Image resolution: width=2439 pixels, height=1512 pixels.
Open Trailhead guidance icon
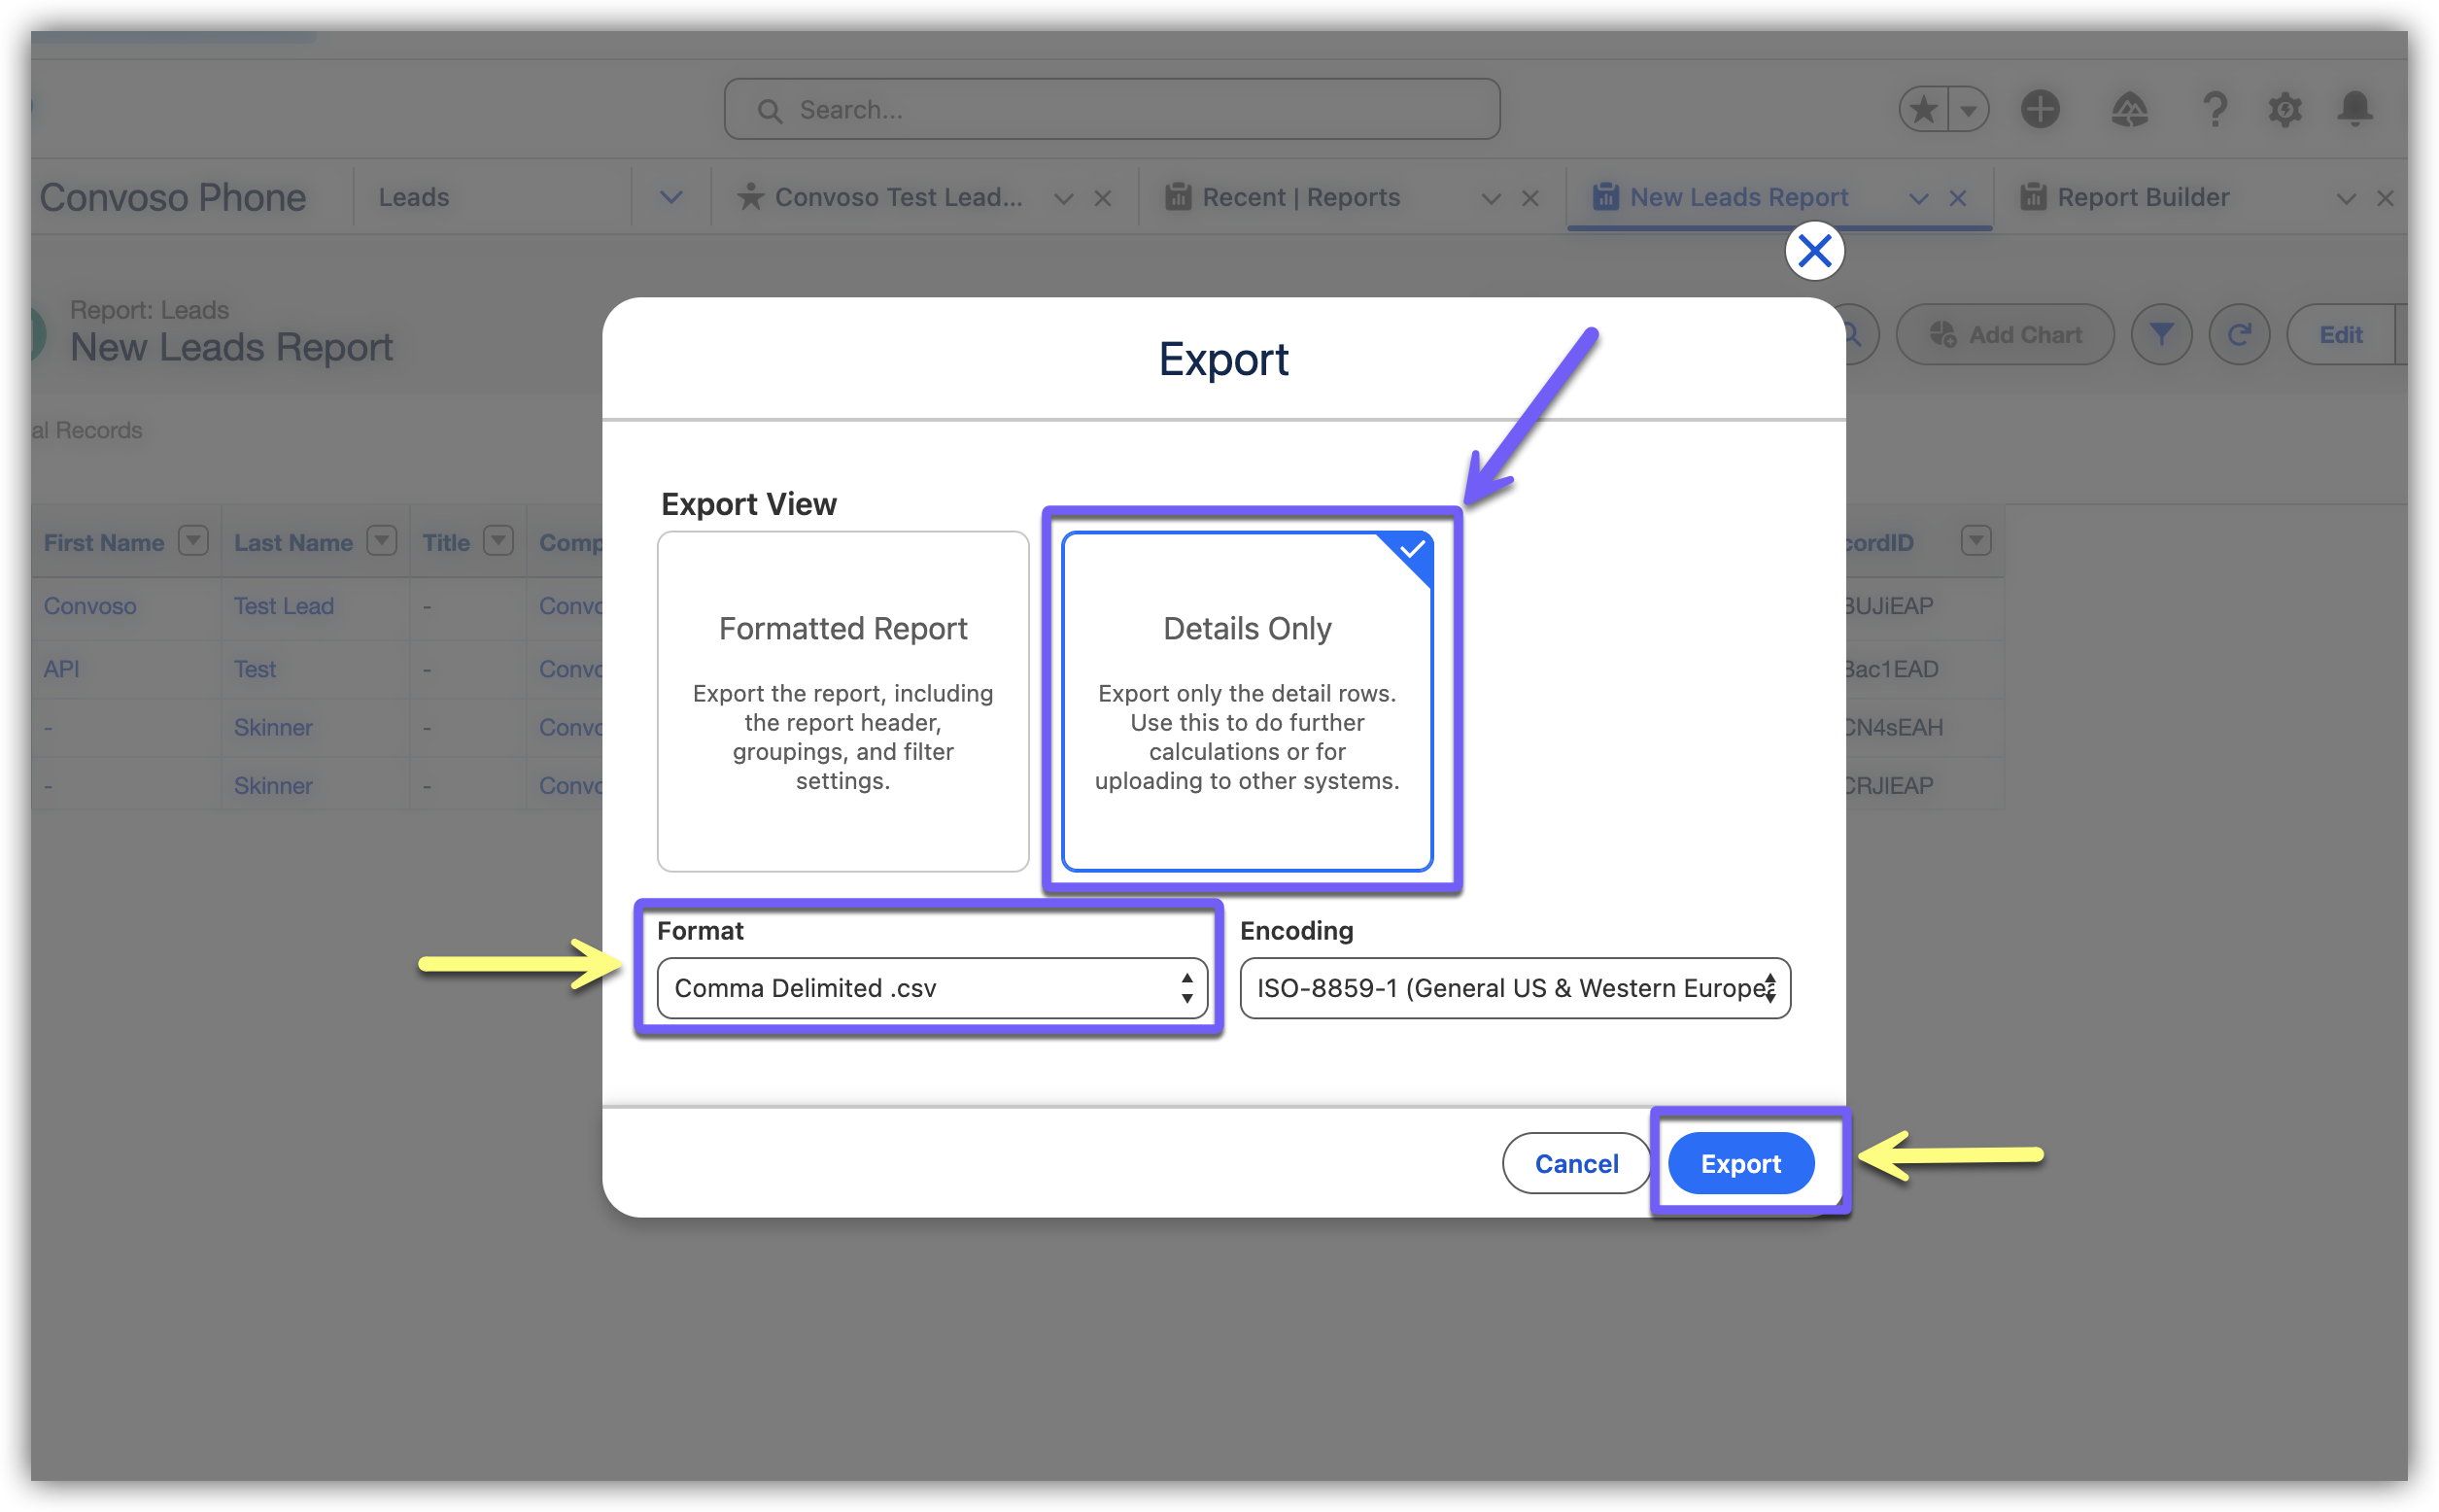coord(2129,109)
